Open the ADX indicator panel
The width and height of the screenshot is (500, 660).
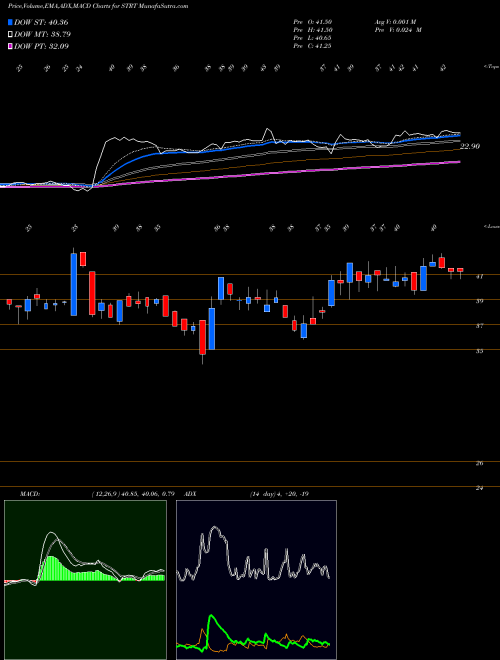click(256, 580)
